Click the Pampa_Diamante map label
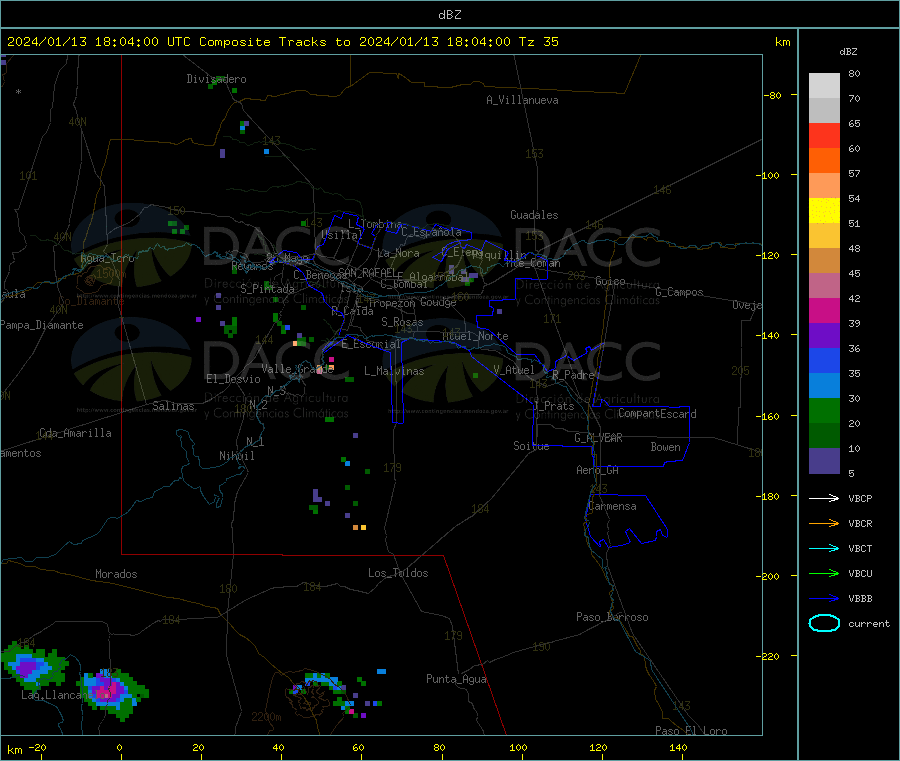Screen dimensions: 900x761 41,325
